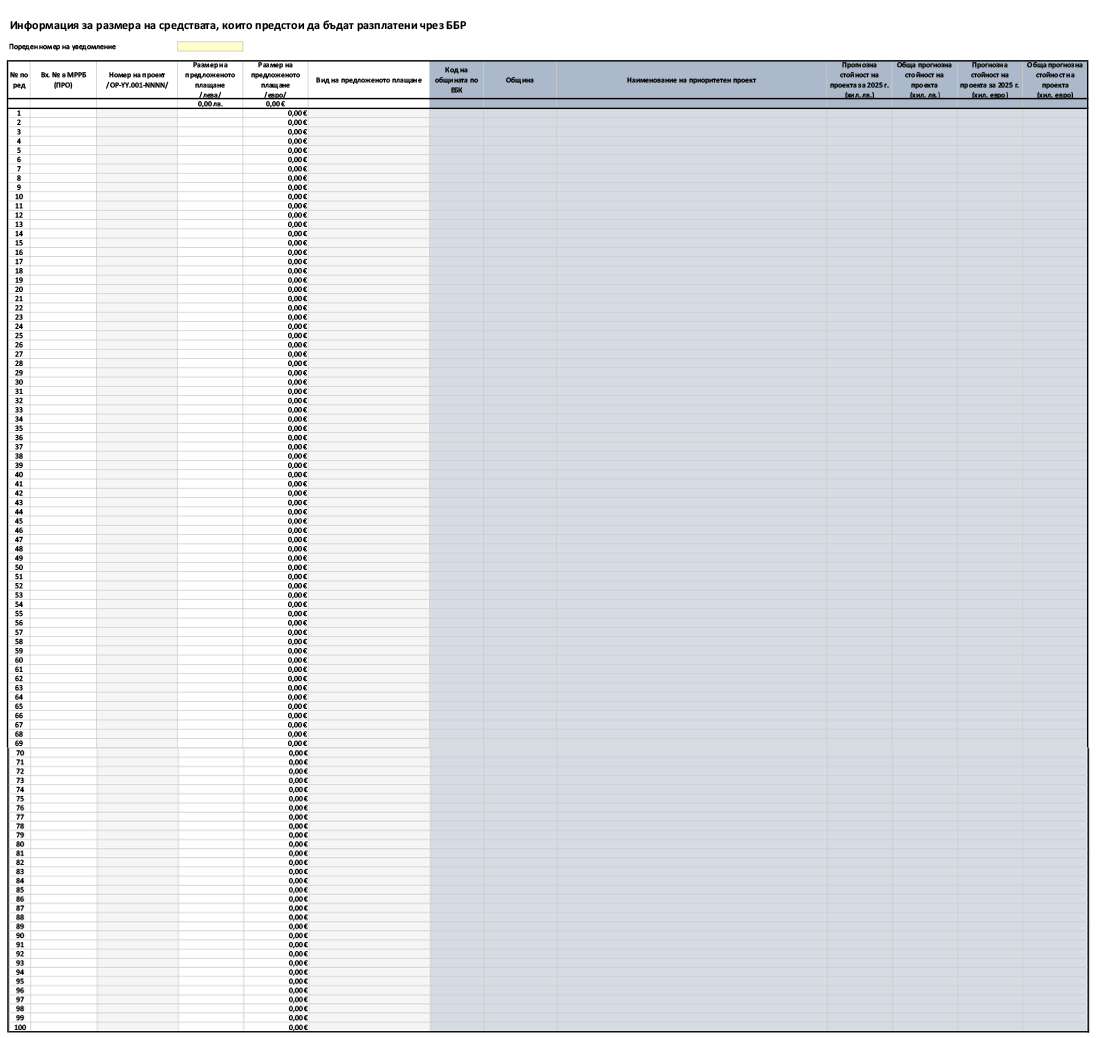Screen dimensions: 1114x1038
Task: Click the euro amount cell in row 25
Action: click(276, 335)
